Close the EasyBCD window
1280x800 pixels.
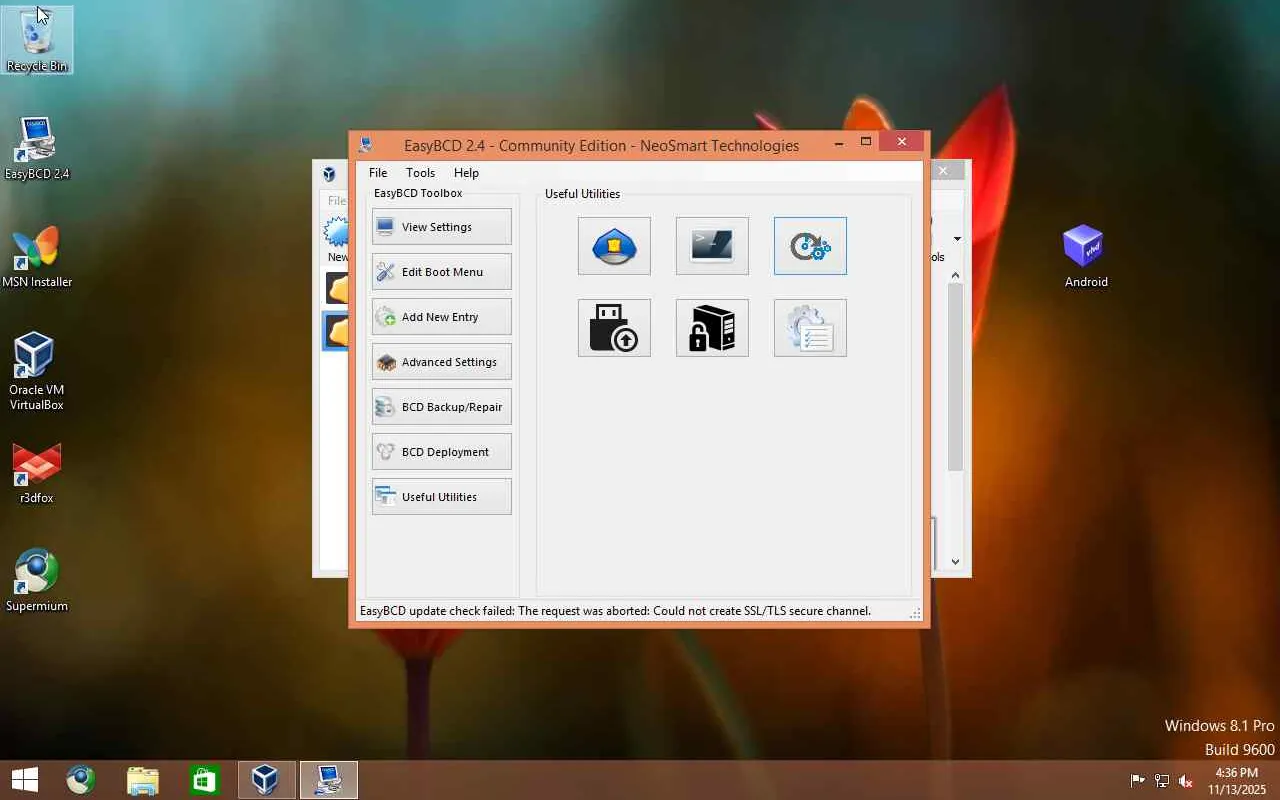(x=902, y=143)
